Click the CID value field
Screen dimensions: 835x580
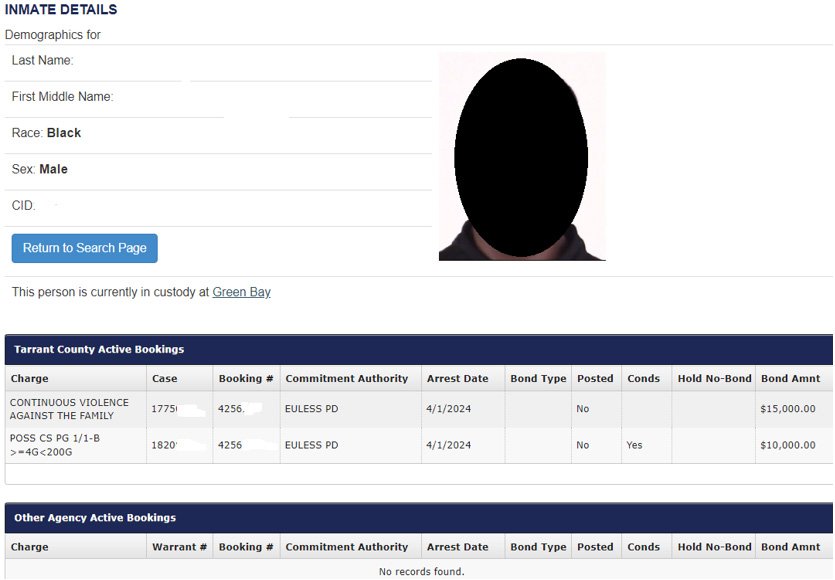click(x=60, y=205)
